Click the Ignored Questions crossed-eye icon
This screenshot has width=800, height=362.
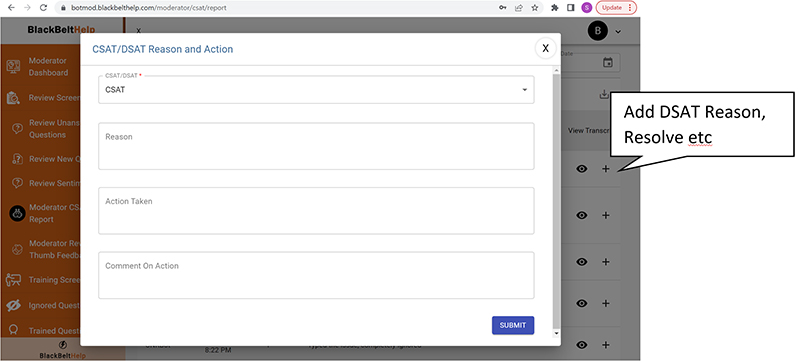(x=13, y=305)
